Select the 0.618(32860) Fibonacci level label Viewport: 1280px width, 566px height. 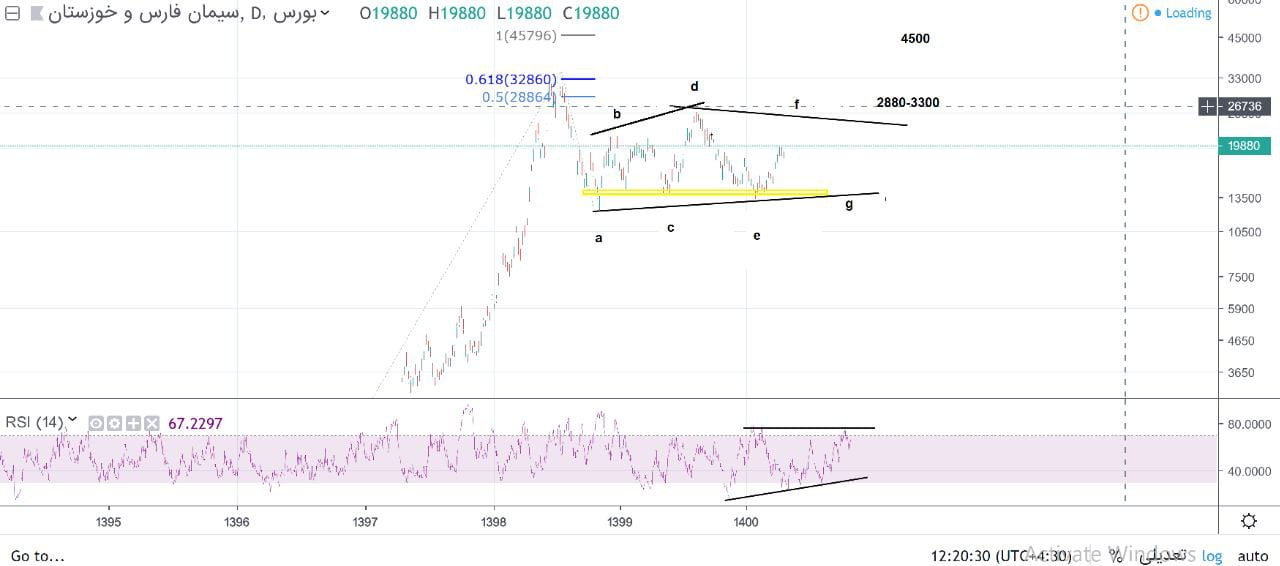click(x=511, y=79)
